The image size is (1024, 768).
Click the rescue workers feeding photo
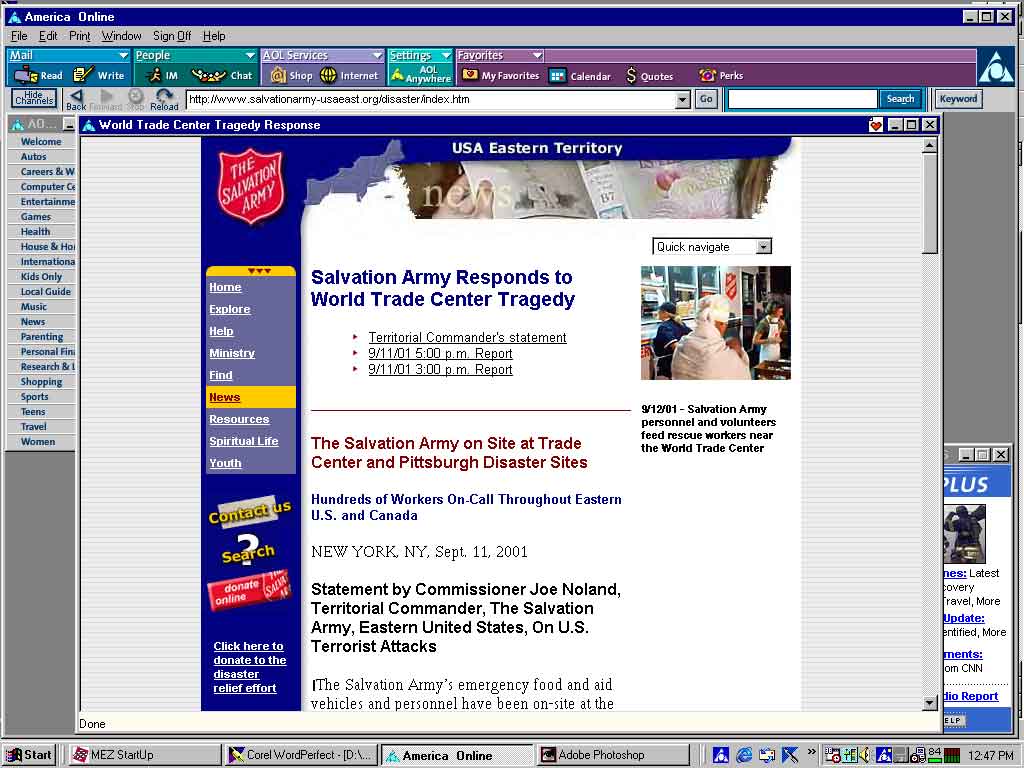coord(716,323)
